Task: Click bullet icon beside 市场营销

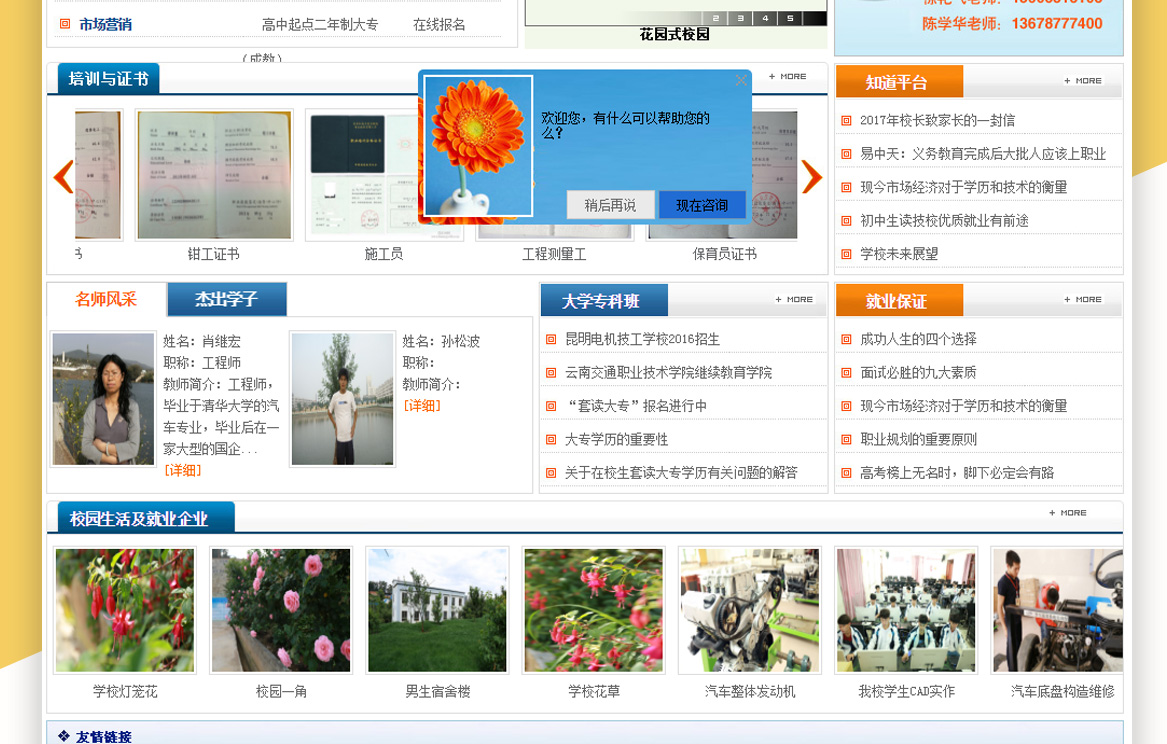Action: (x=65, y=24)
